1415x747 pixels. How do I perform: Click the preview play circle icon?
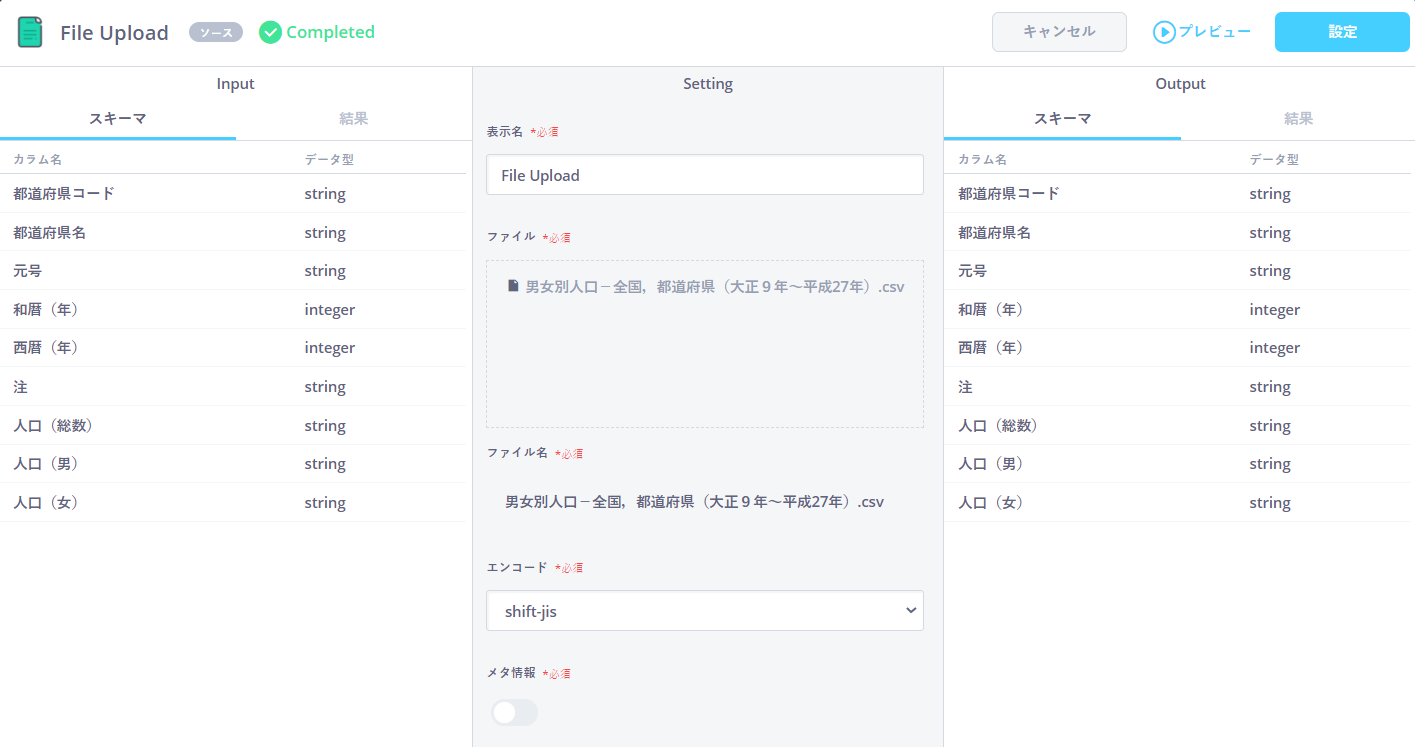[1164, 32]
